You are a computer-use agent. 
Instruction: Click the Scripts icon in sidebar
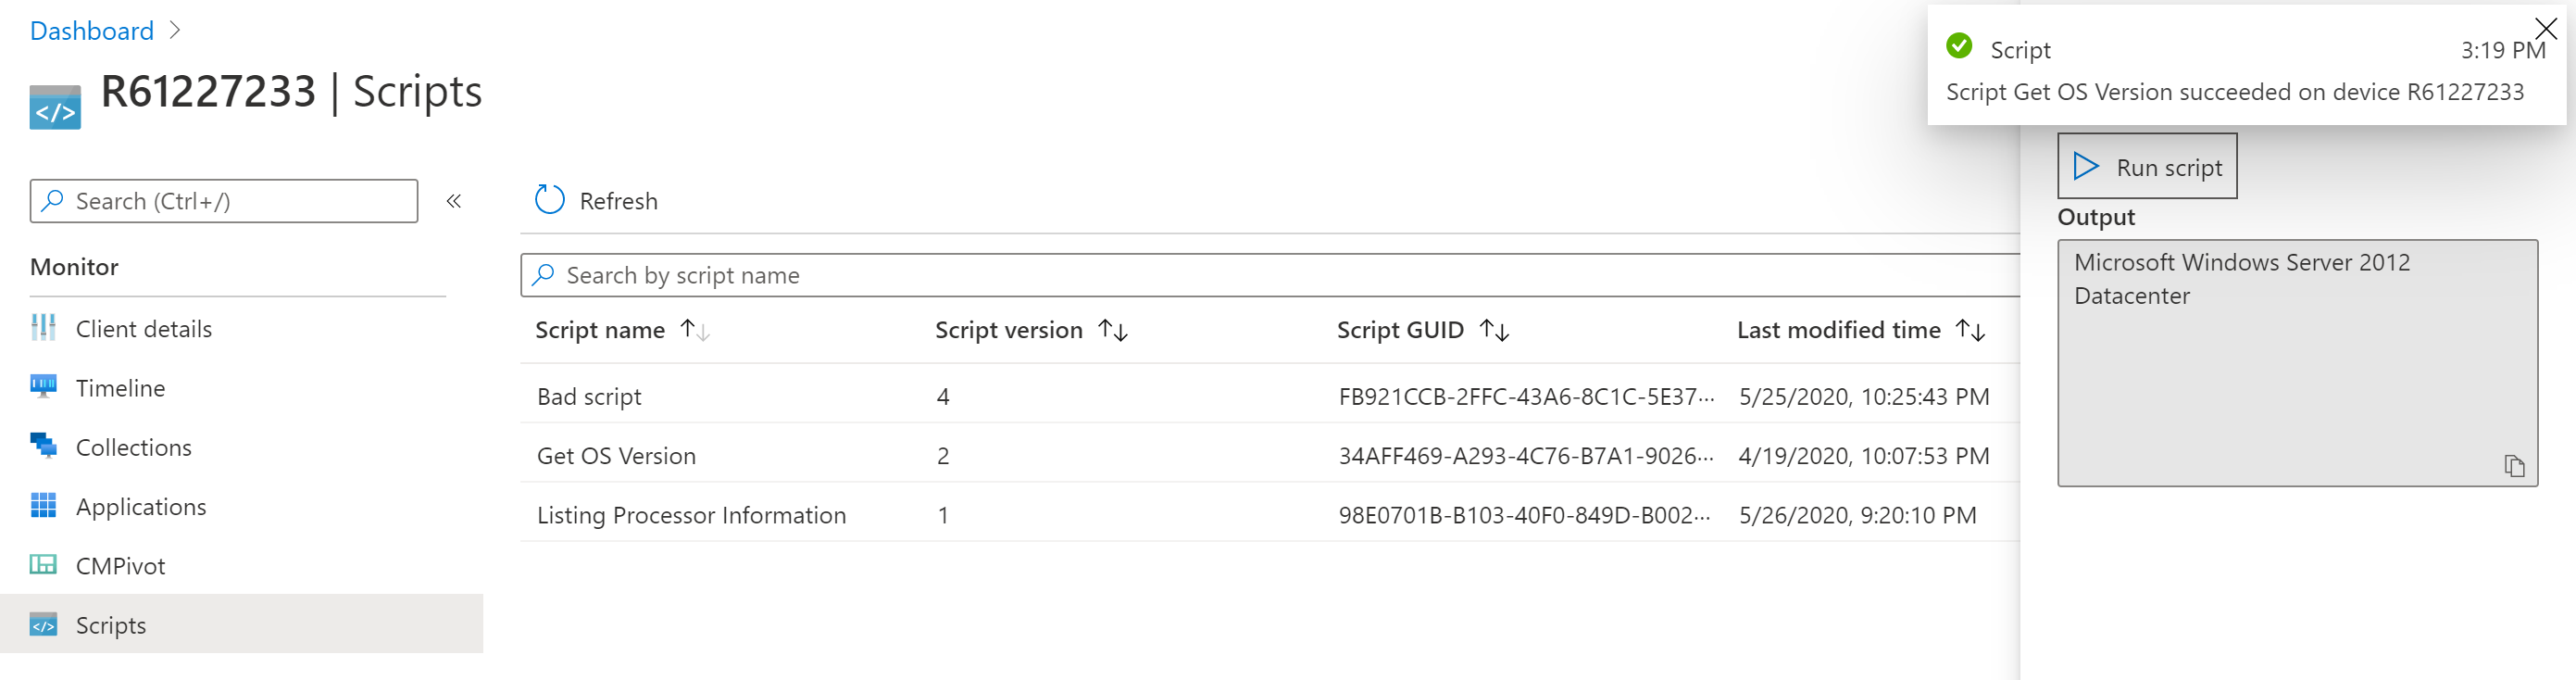coord(43,625)
